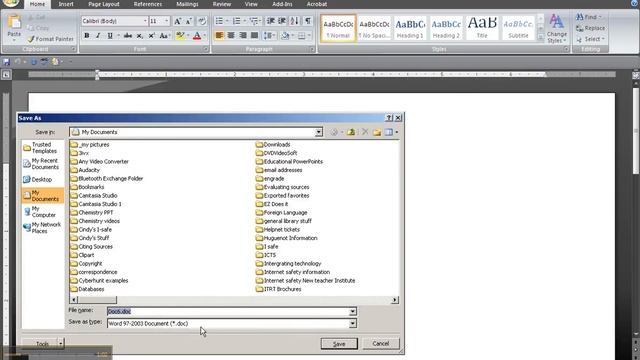This screenshot has width=640, height=360.
Task: Select the ITRT Brochures folder
Action: click(x=279, y=289)
